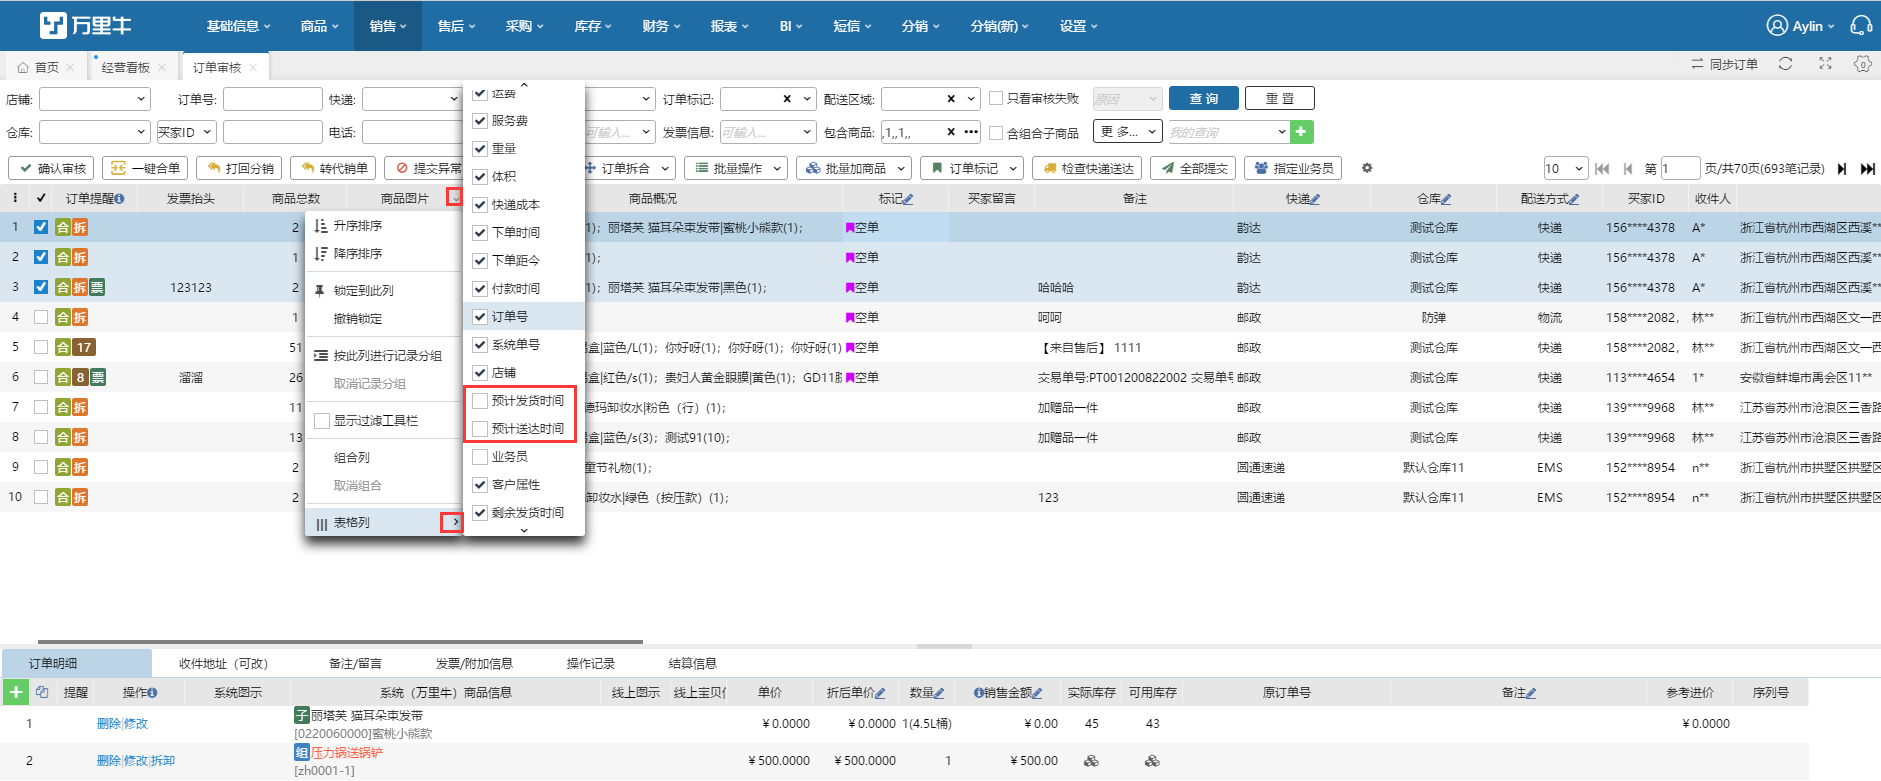
Task: Close the 订单审核 tab
Action: pyautogui.click(x=254, y=67)
